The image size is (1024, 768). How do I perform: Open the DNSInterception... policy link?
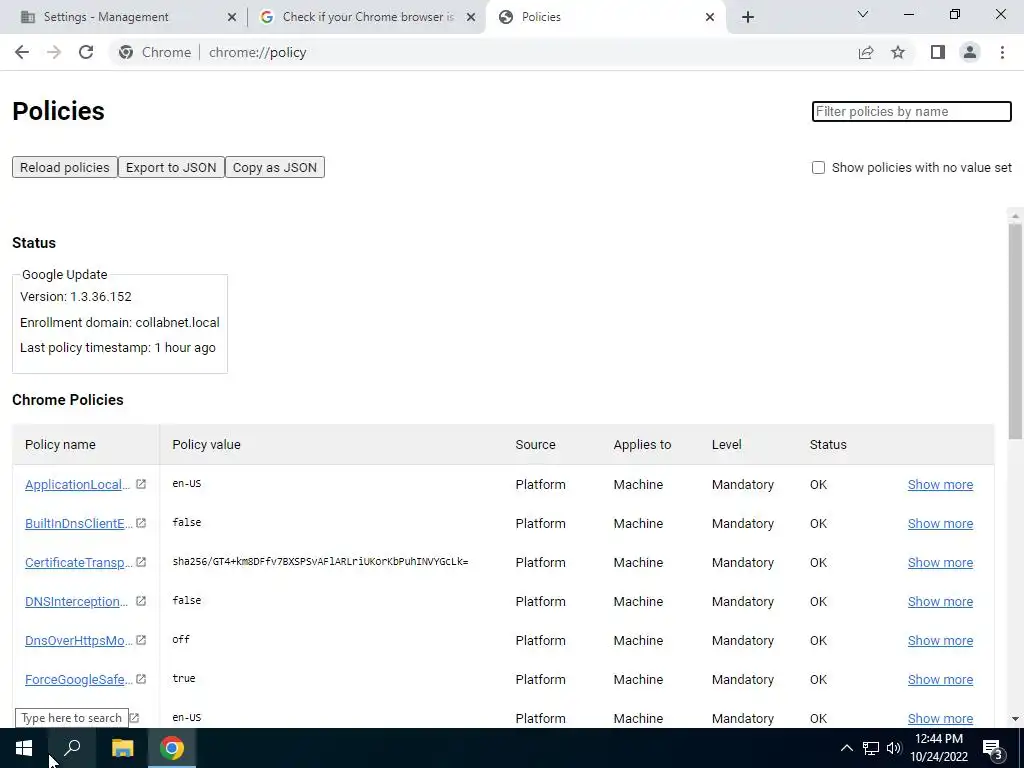[x=76, y=601]
